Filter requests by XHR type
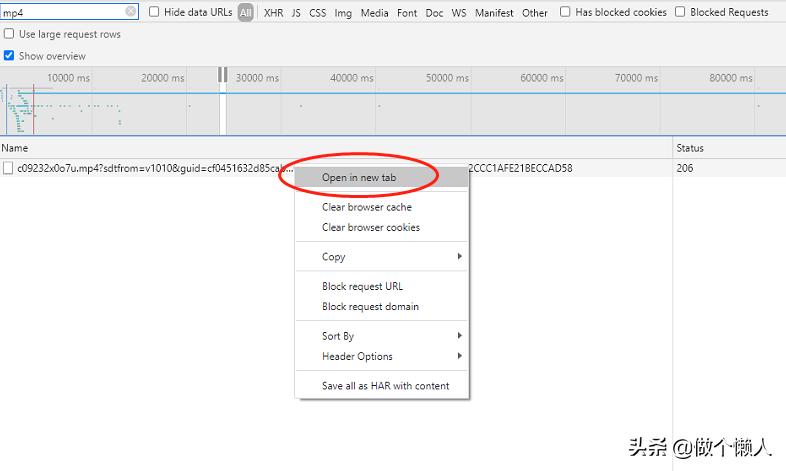Screen dimensions: 786x471 point(273,13)
